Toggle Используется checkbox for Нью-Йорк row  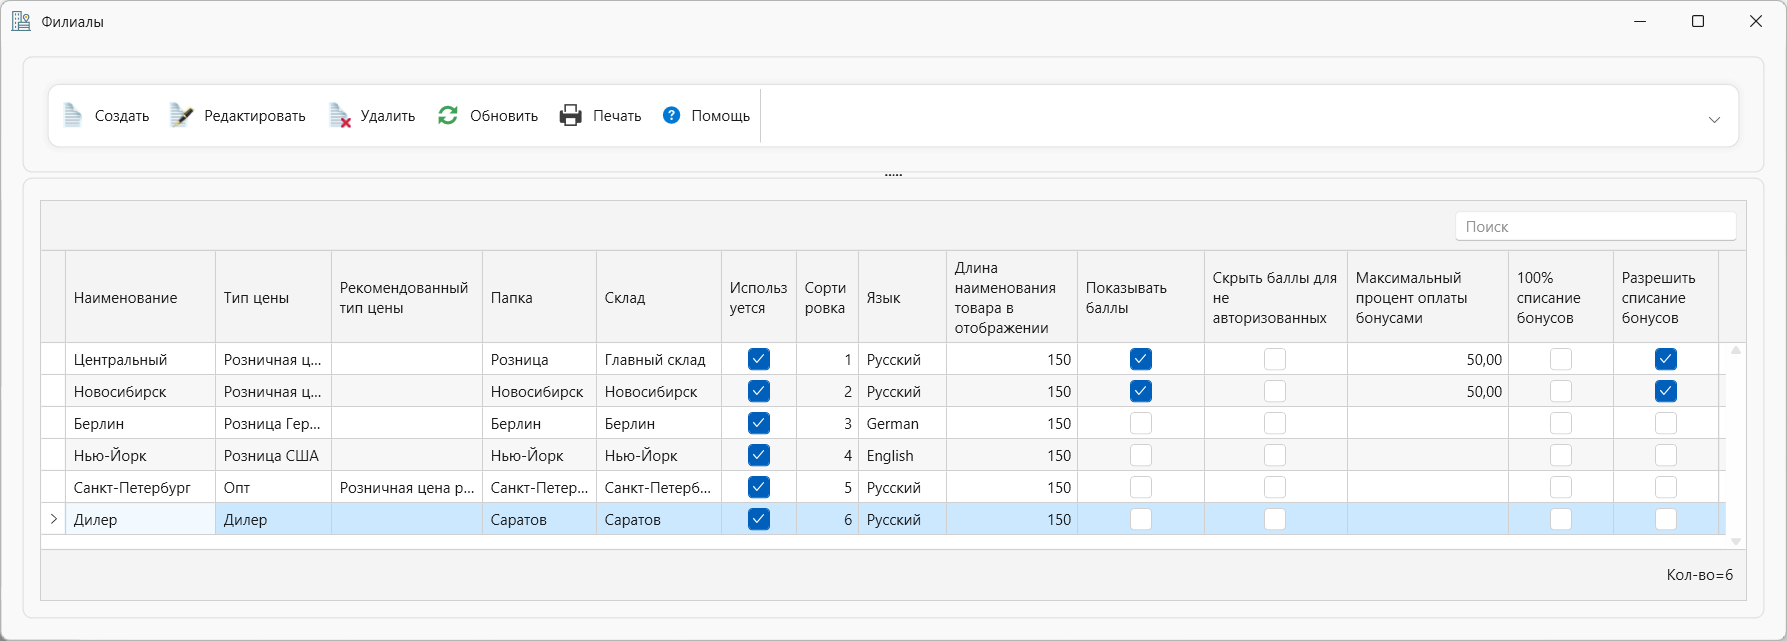click(x=759, y=455)
